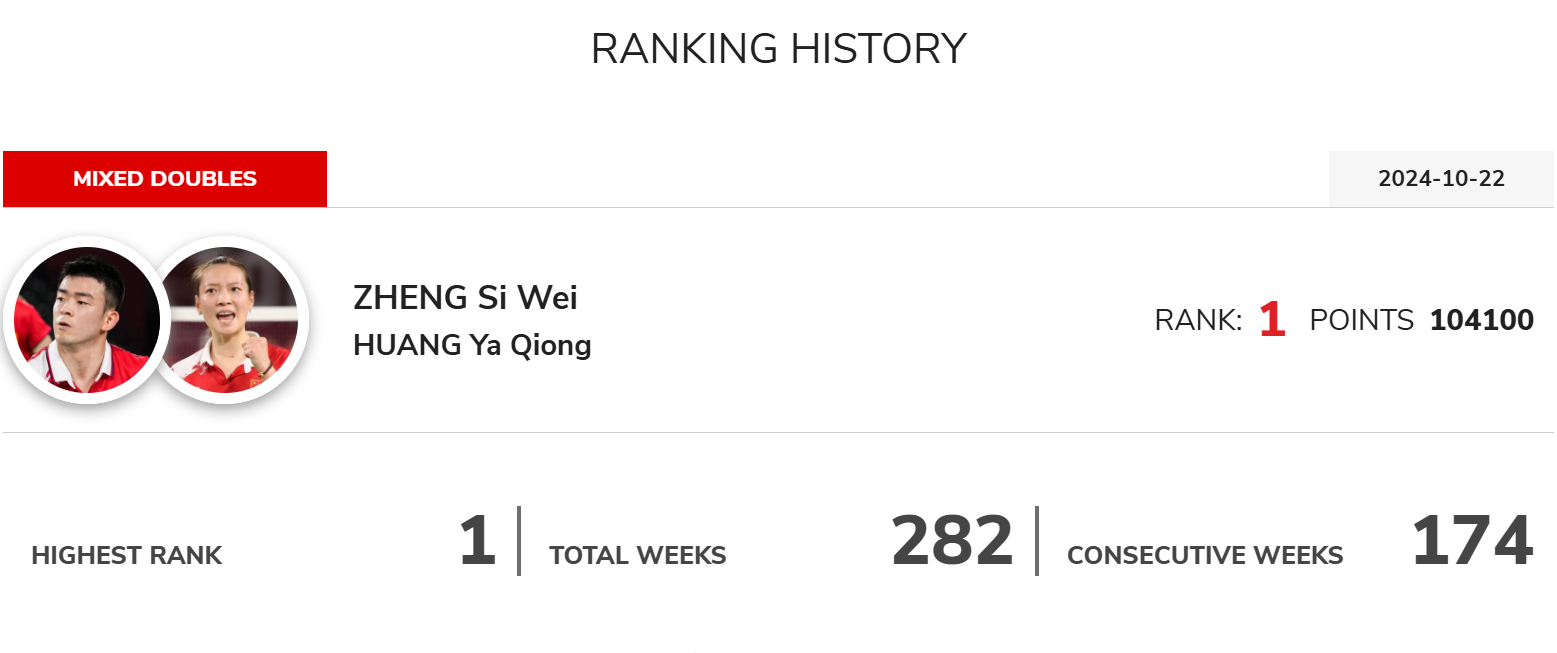Click the divider before CONSECUTIVE WEEKS
Image resolution: width=1557 pixels, height=653 pixels.
pos(1037,541)
